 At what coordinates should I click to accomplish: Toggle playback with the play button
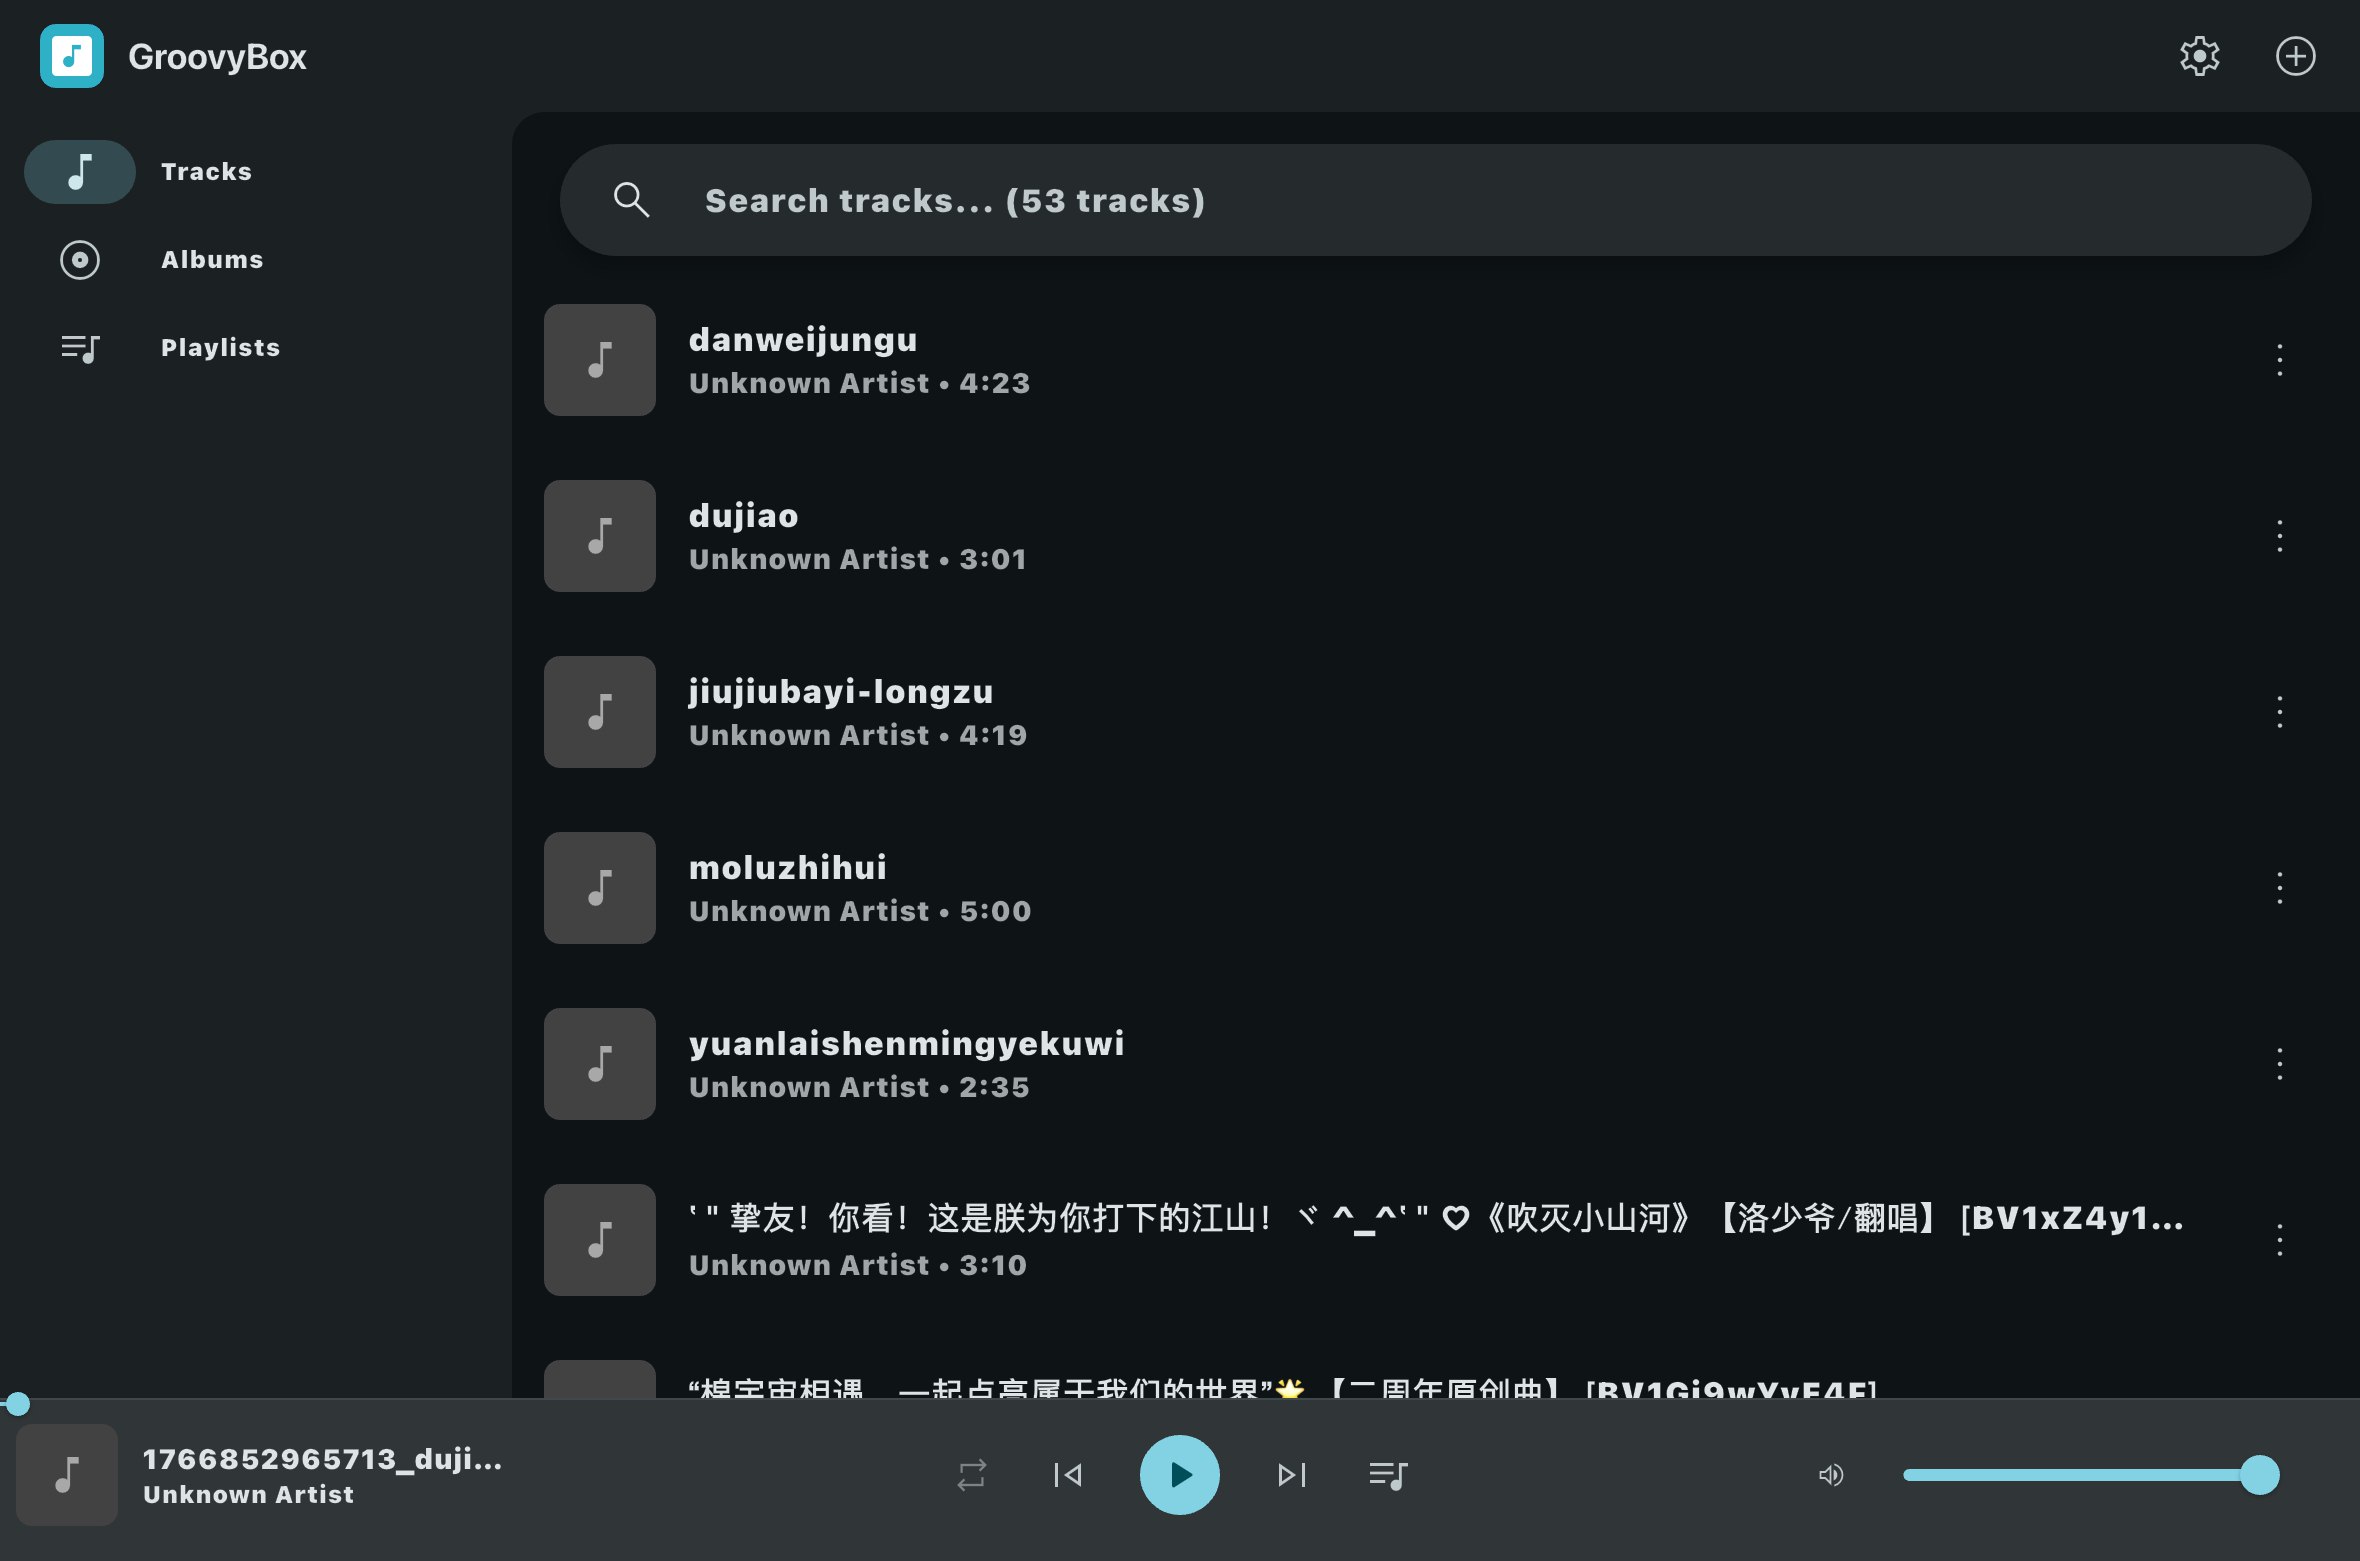tap(1180, 1474)
